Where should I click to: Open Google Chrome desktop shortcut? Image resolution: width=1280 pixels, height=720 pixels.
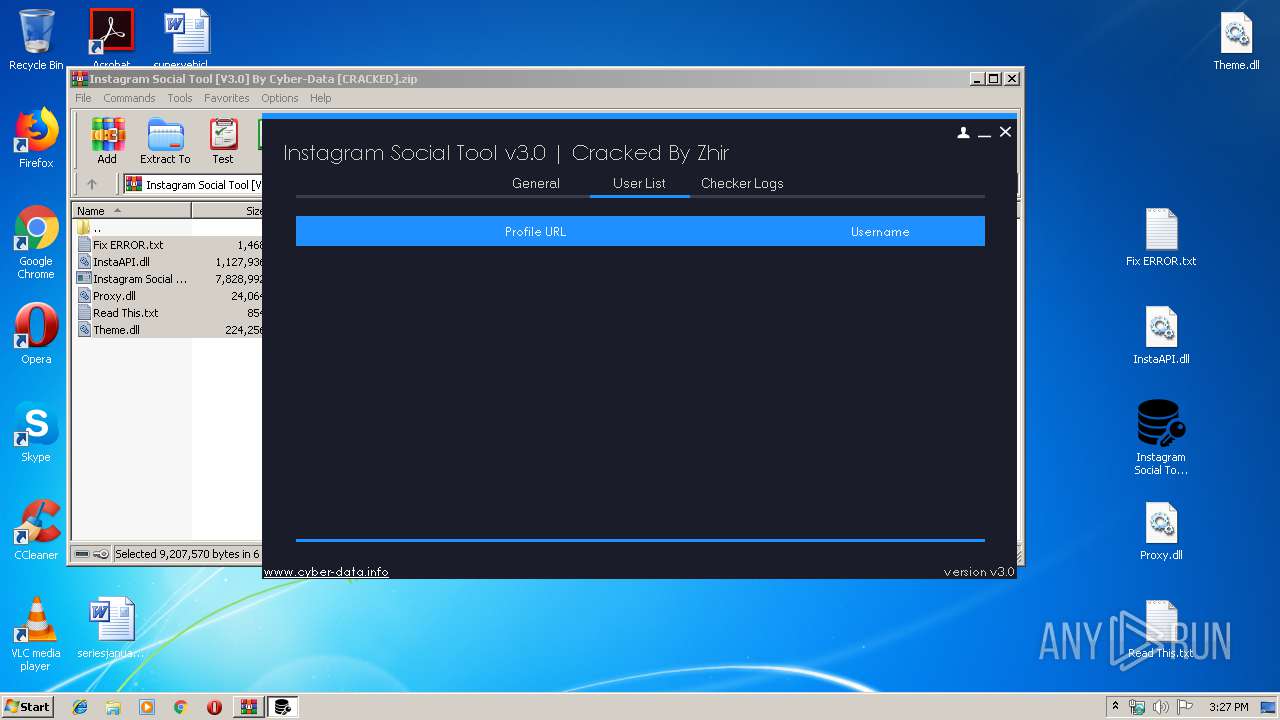click(36, 242)
